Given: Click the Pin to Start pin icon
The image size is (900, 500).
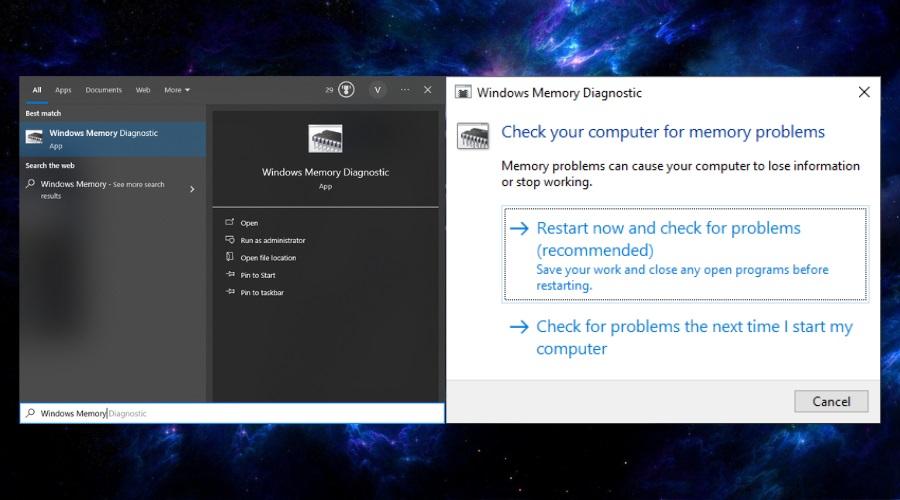Looking at the screenshot, I should [x=230, y=274].
